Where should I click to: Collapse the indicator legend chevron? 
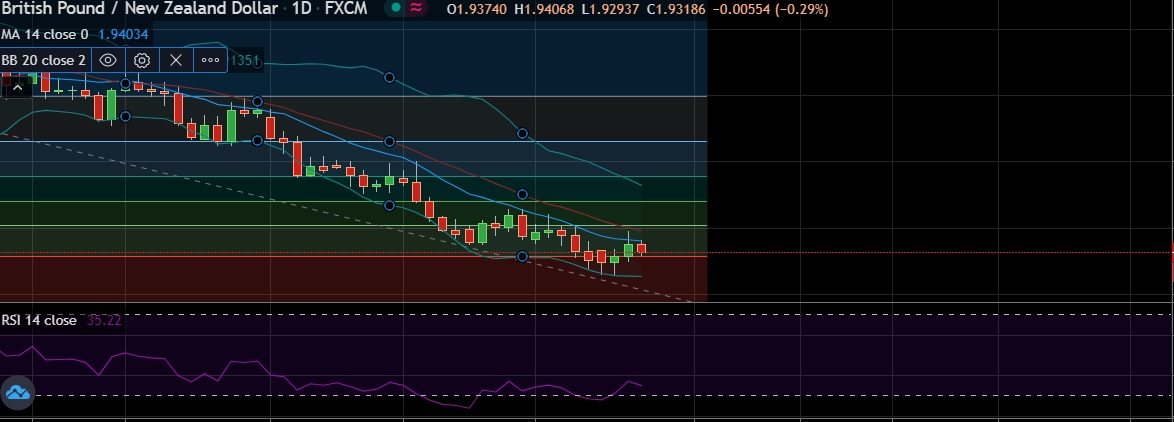[x=17, y=88]
